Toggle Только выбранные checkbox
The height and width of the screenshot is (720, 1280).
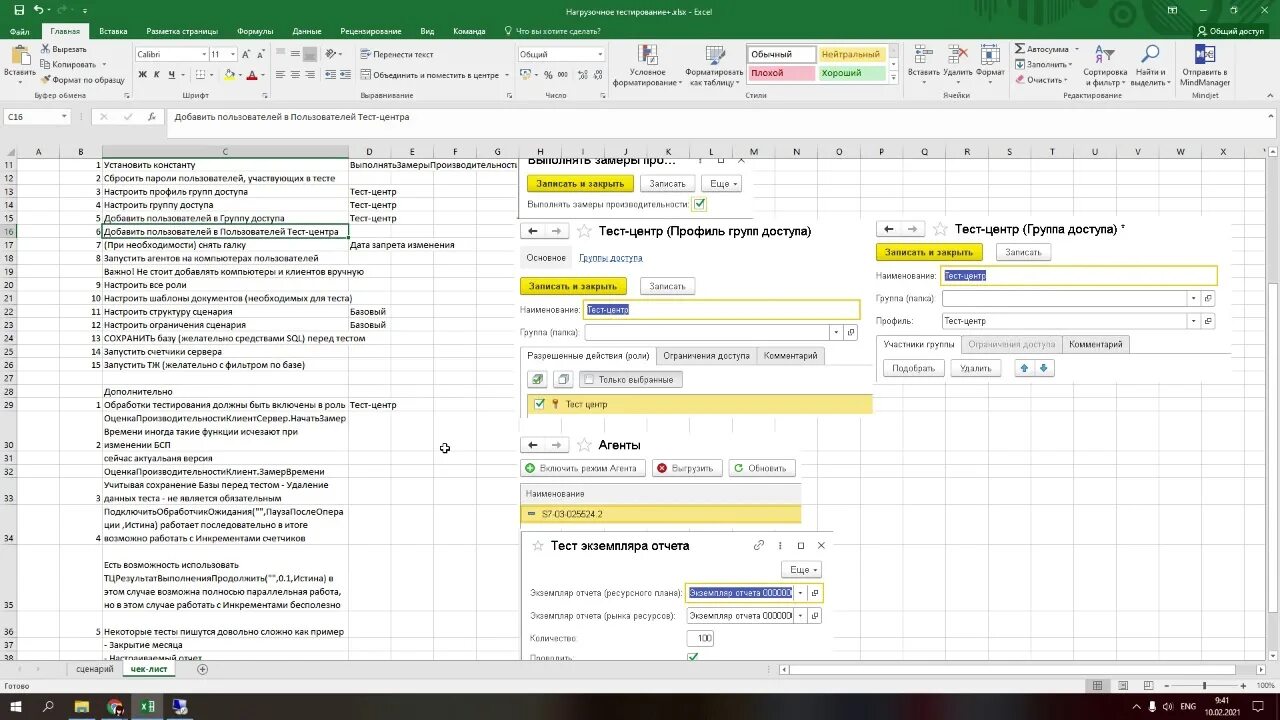point(588,379)
